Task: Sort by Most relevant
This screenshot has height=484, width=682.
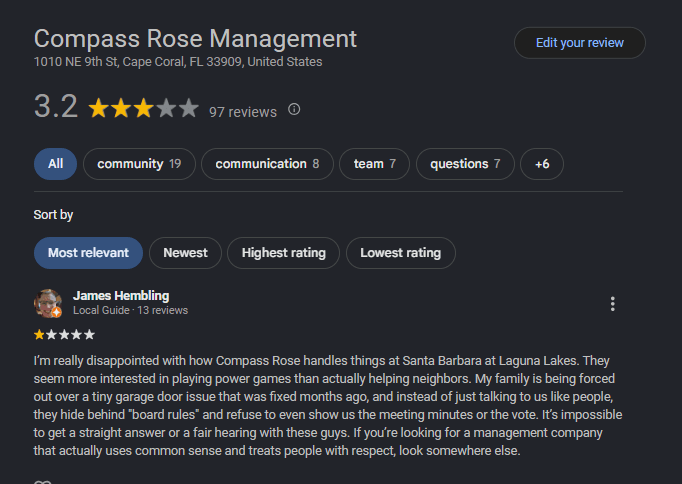Action: [x=88, y=253]
